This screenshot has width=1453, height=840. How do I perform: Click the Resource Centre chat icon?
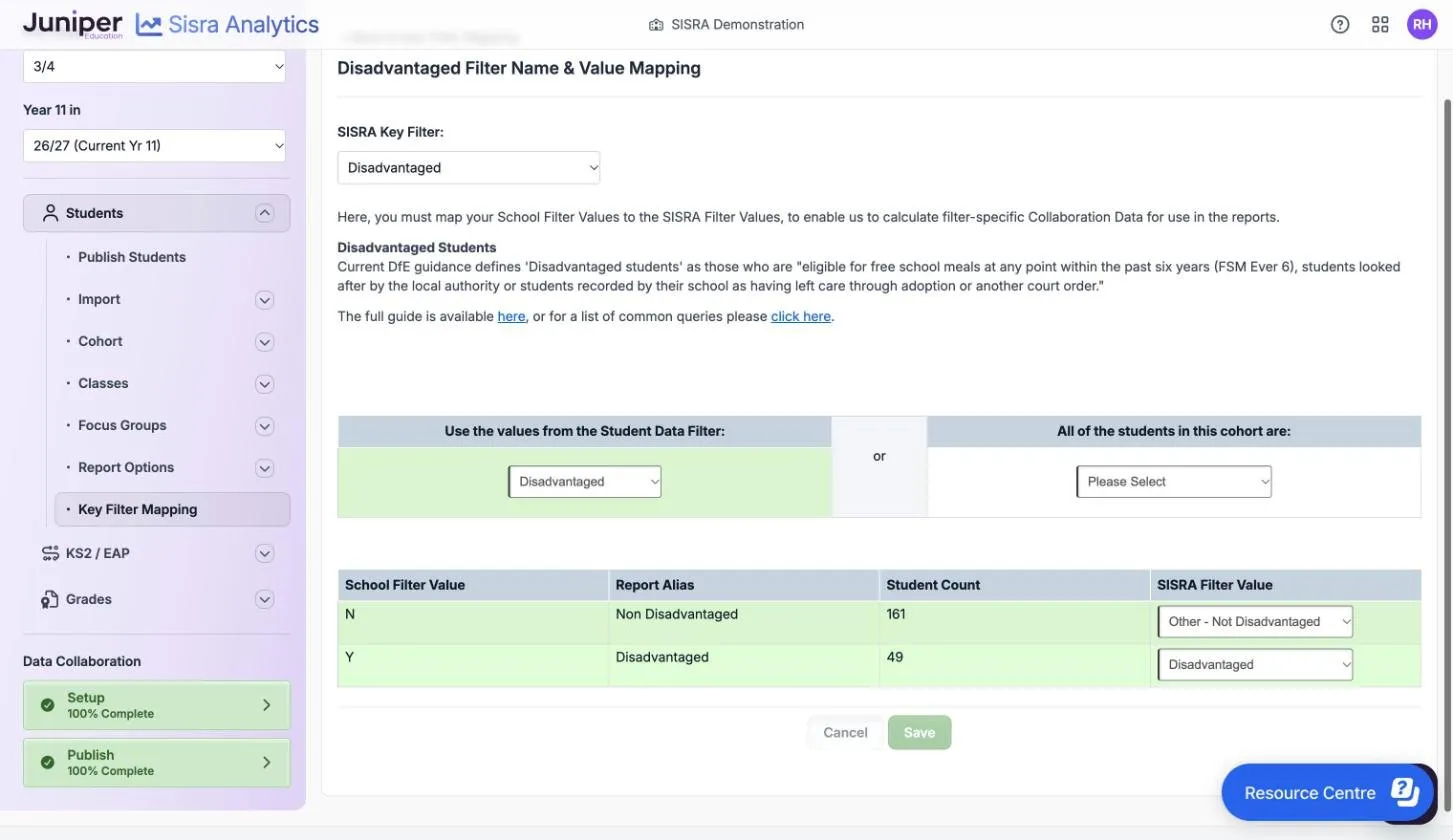[1405, 792]
